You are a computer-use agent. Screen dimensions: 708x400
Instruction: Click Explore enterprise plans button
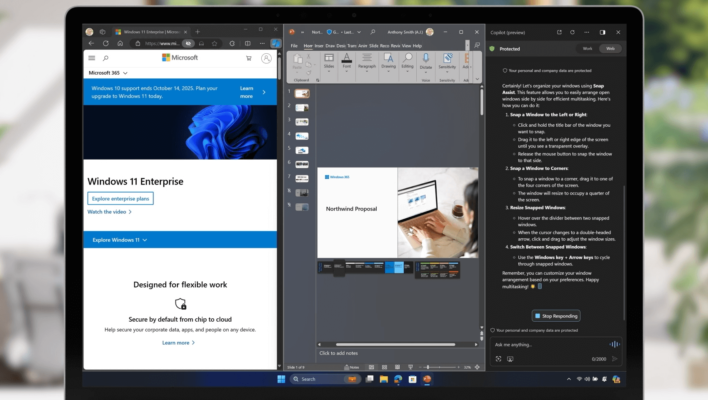click(x=121, y=199)
